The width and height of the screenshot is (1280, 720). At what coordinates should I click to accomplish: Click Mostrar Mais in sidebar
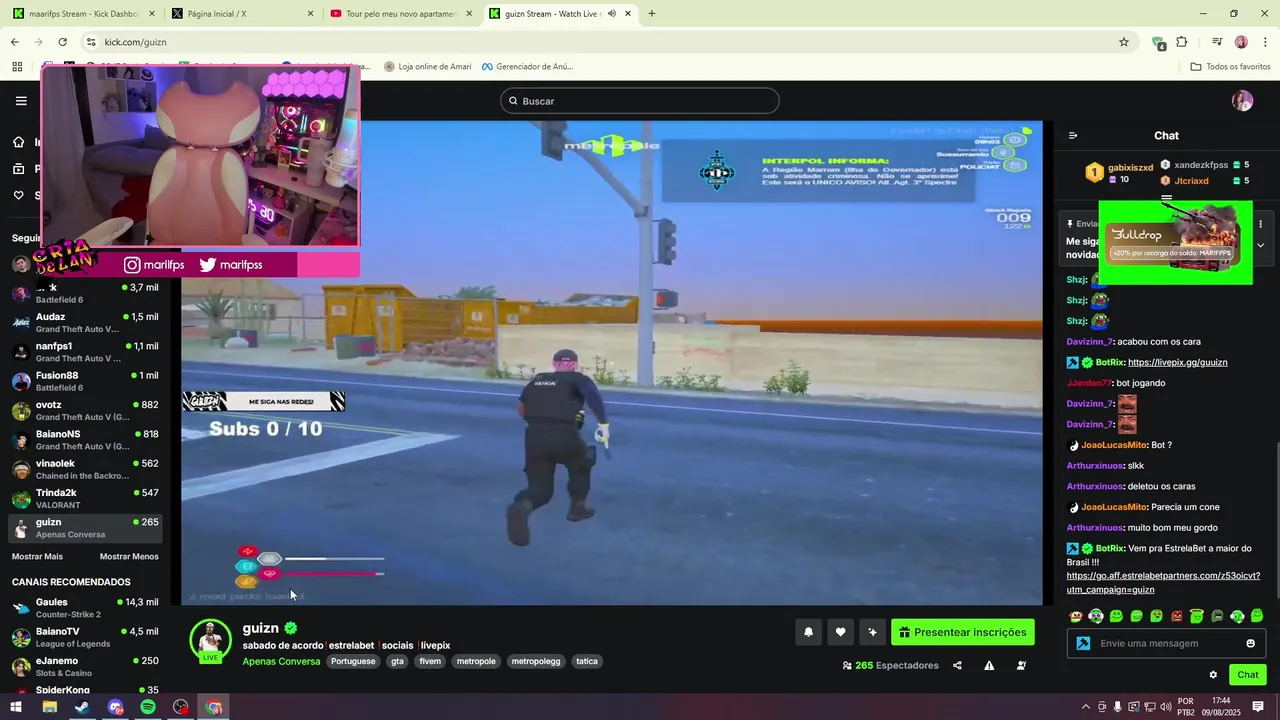(37, 557)
